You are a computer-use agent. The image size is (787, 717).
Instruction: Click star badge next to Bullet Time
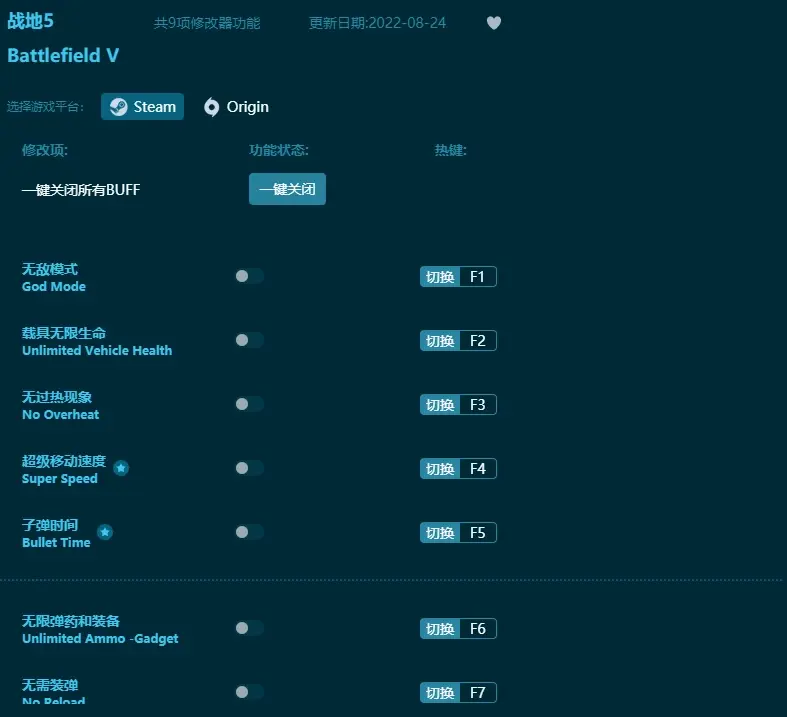[x=105, y=532]
